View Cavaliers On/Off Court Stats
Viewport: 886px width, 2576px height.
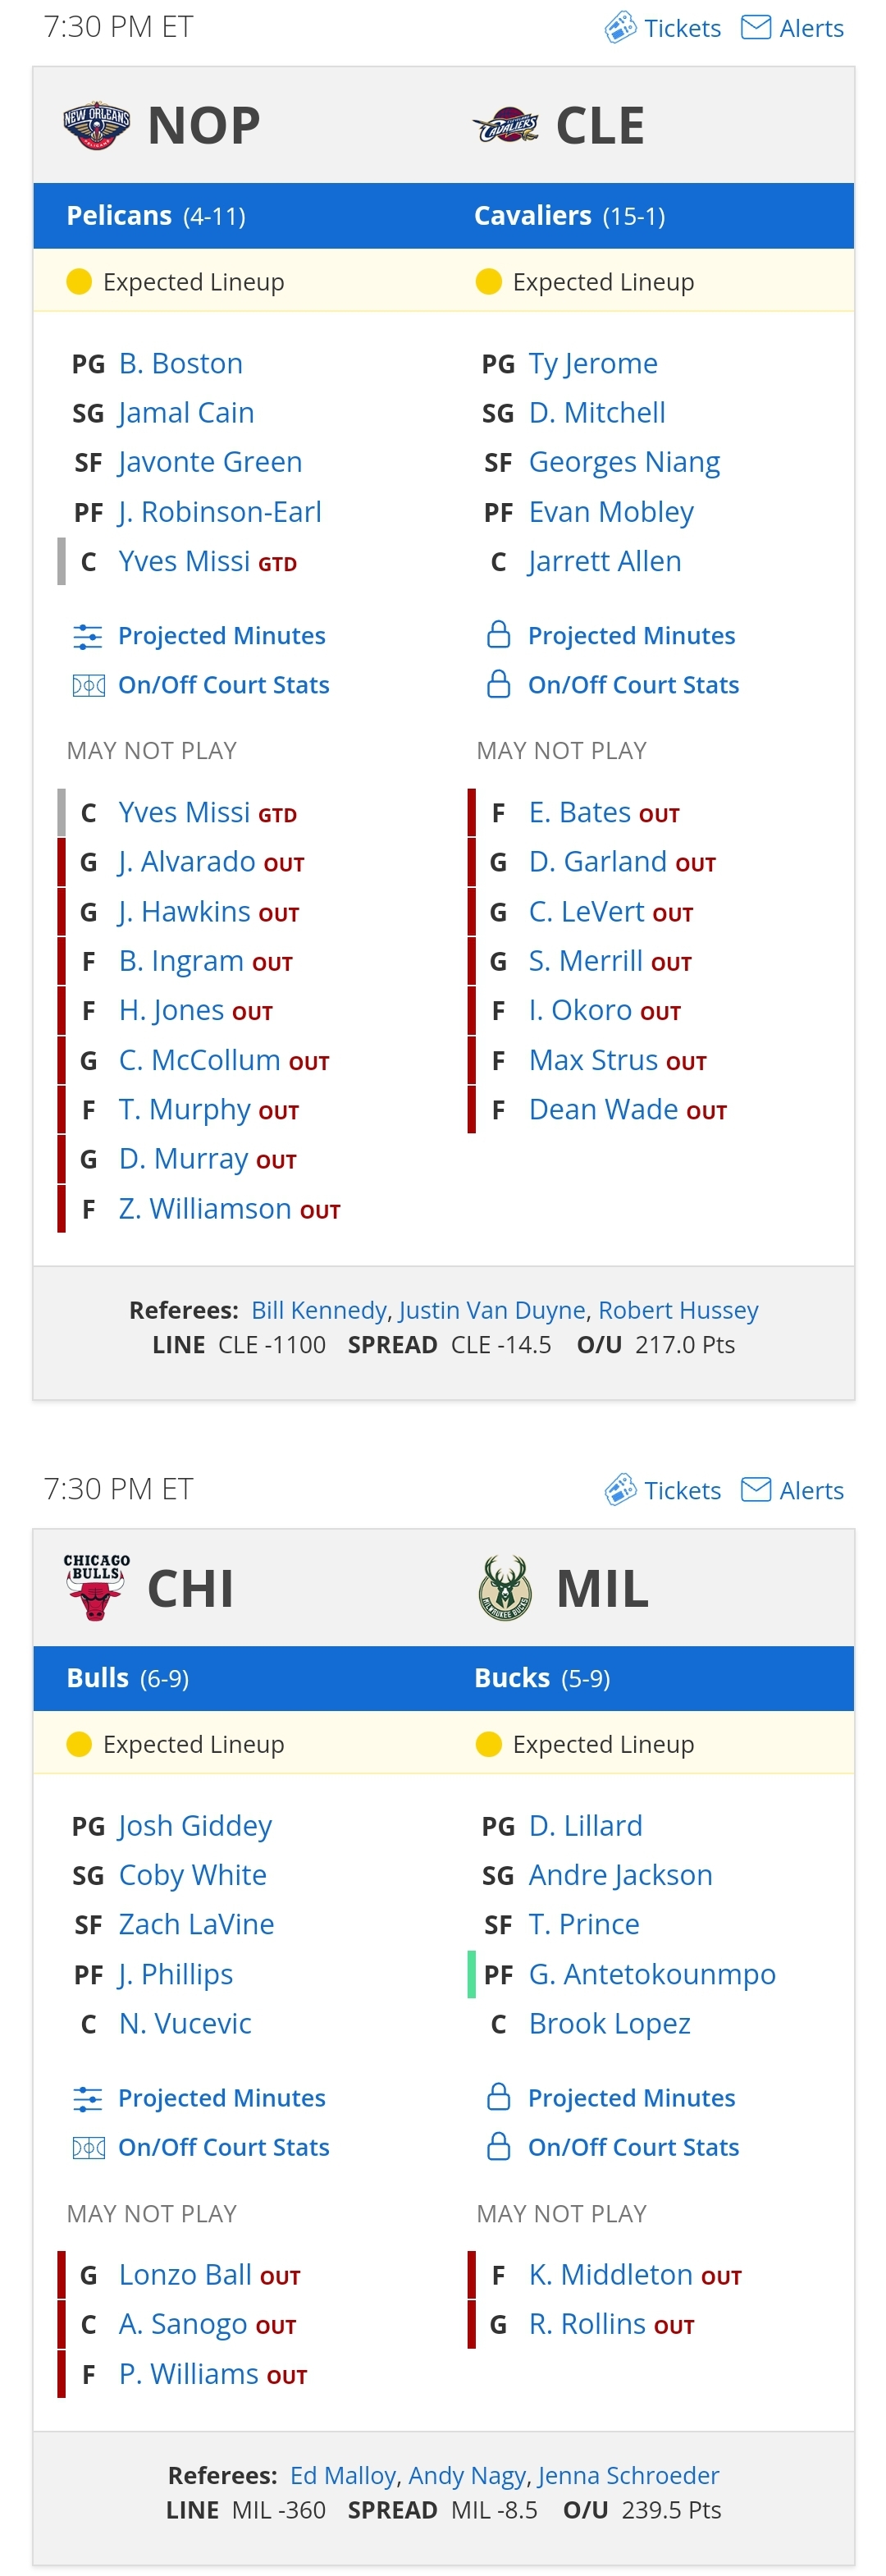[x=633, y=685]
